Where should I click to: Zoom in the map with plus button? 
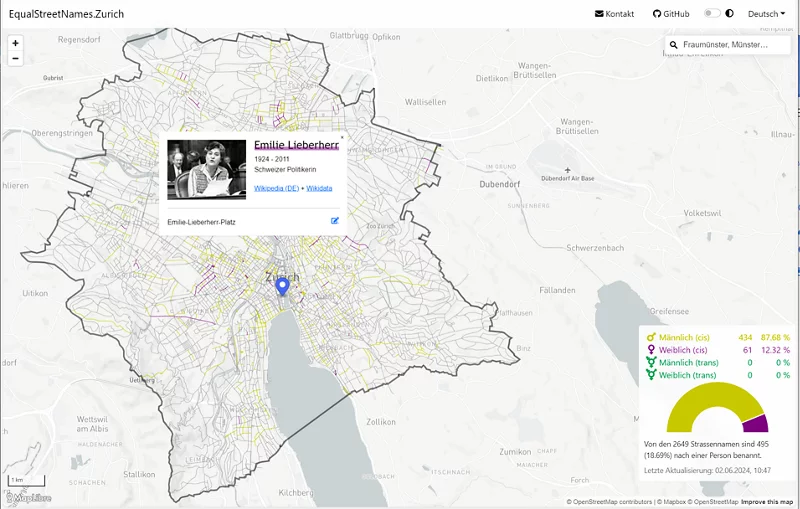tap(15, 43)
